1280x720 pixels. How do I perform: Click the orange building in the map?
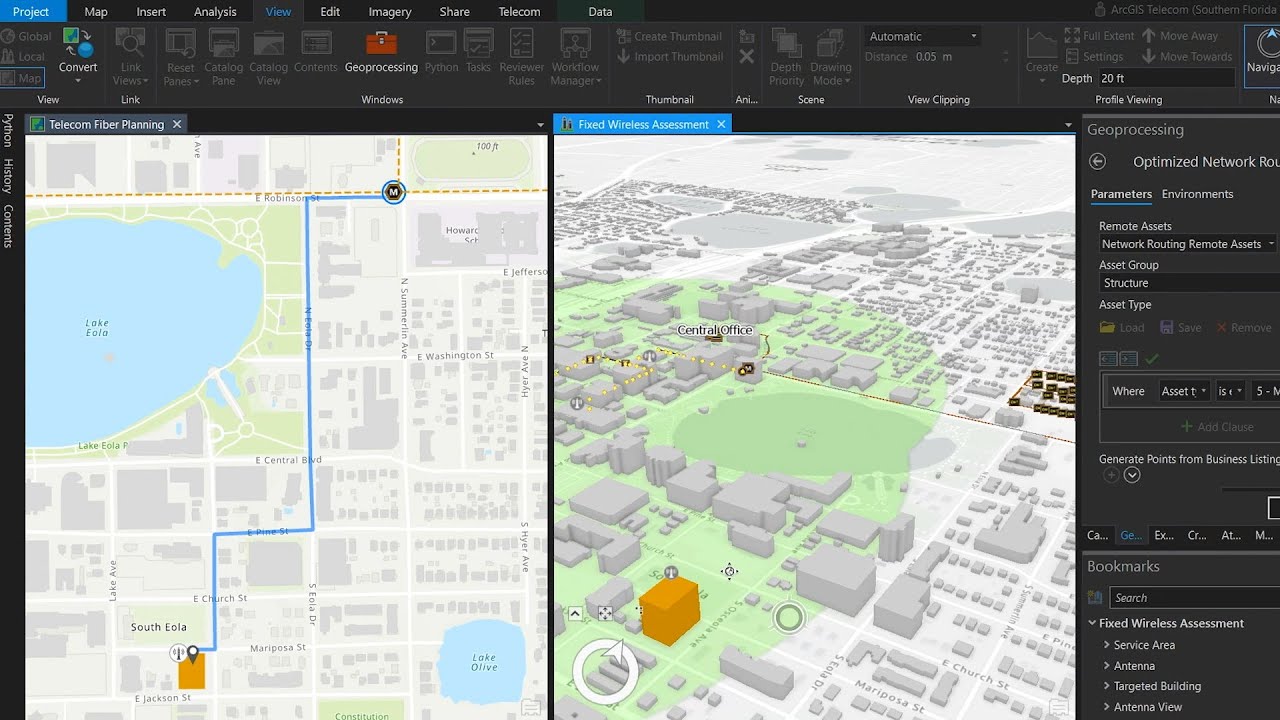click(192, 669)
